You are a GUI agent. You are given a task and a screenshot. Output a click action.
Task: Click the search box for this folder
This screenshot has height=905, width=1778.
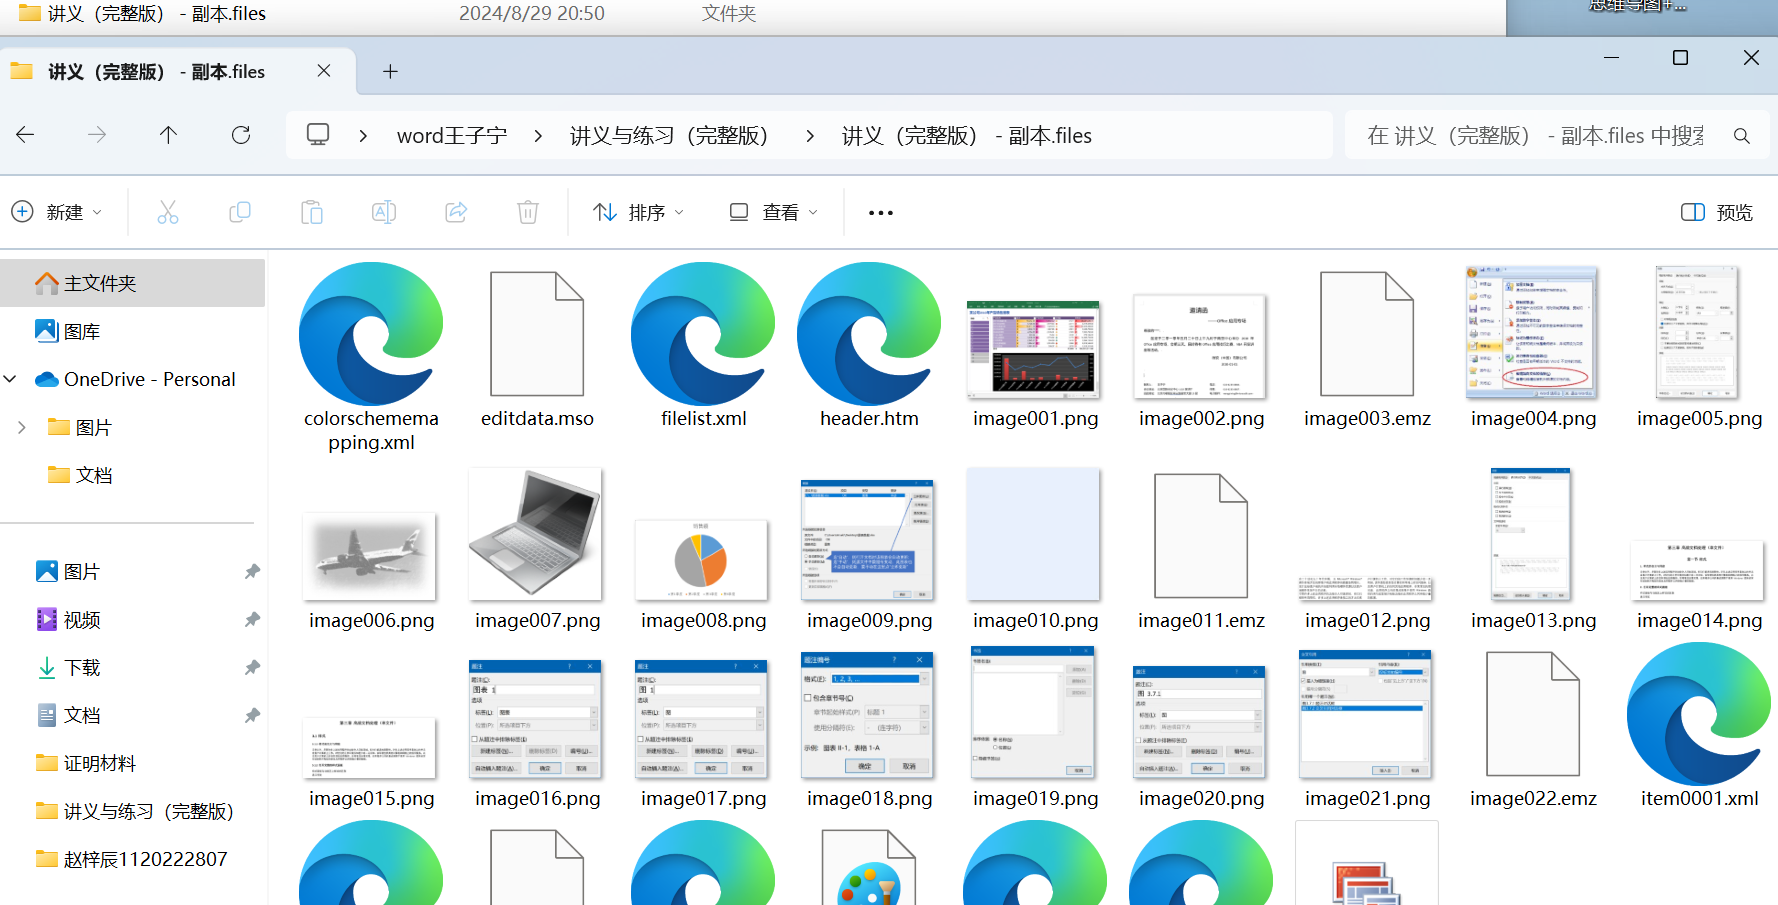click(1535, 135)
